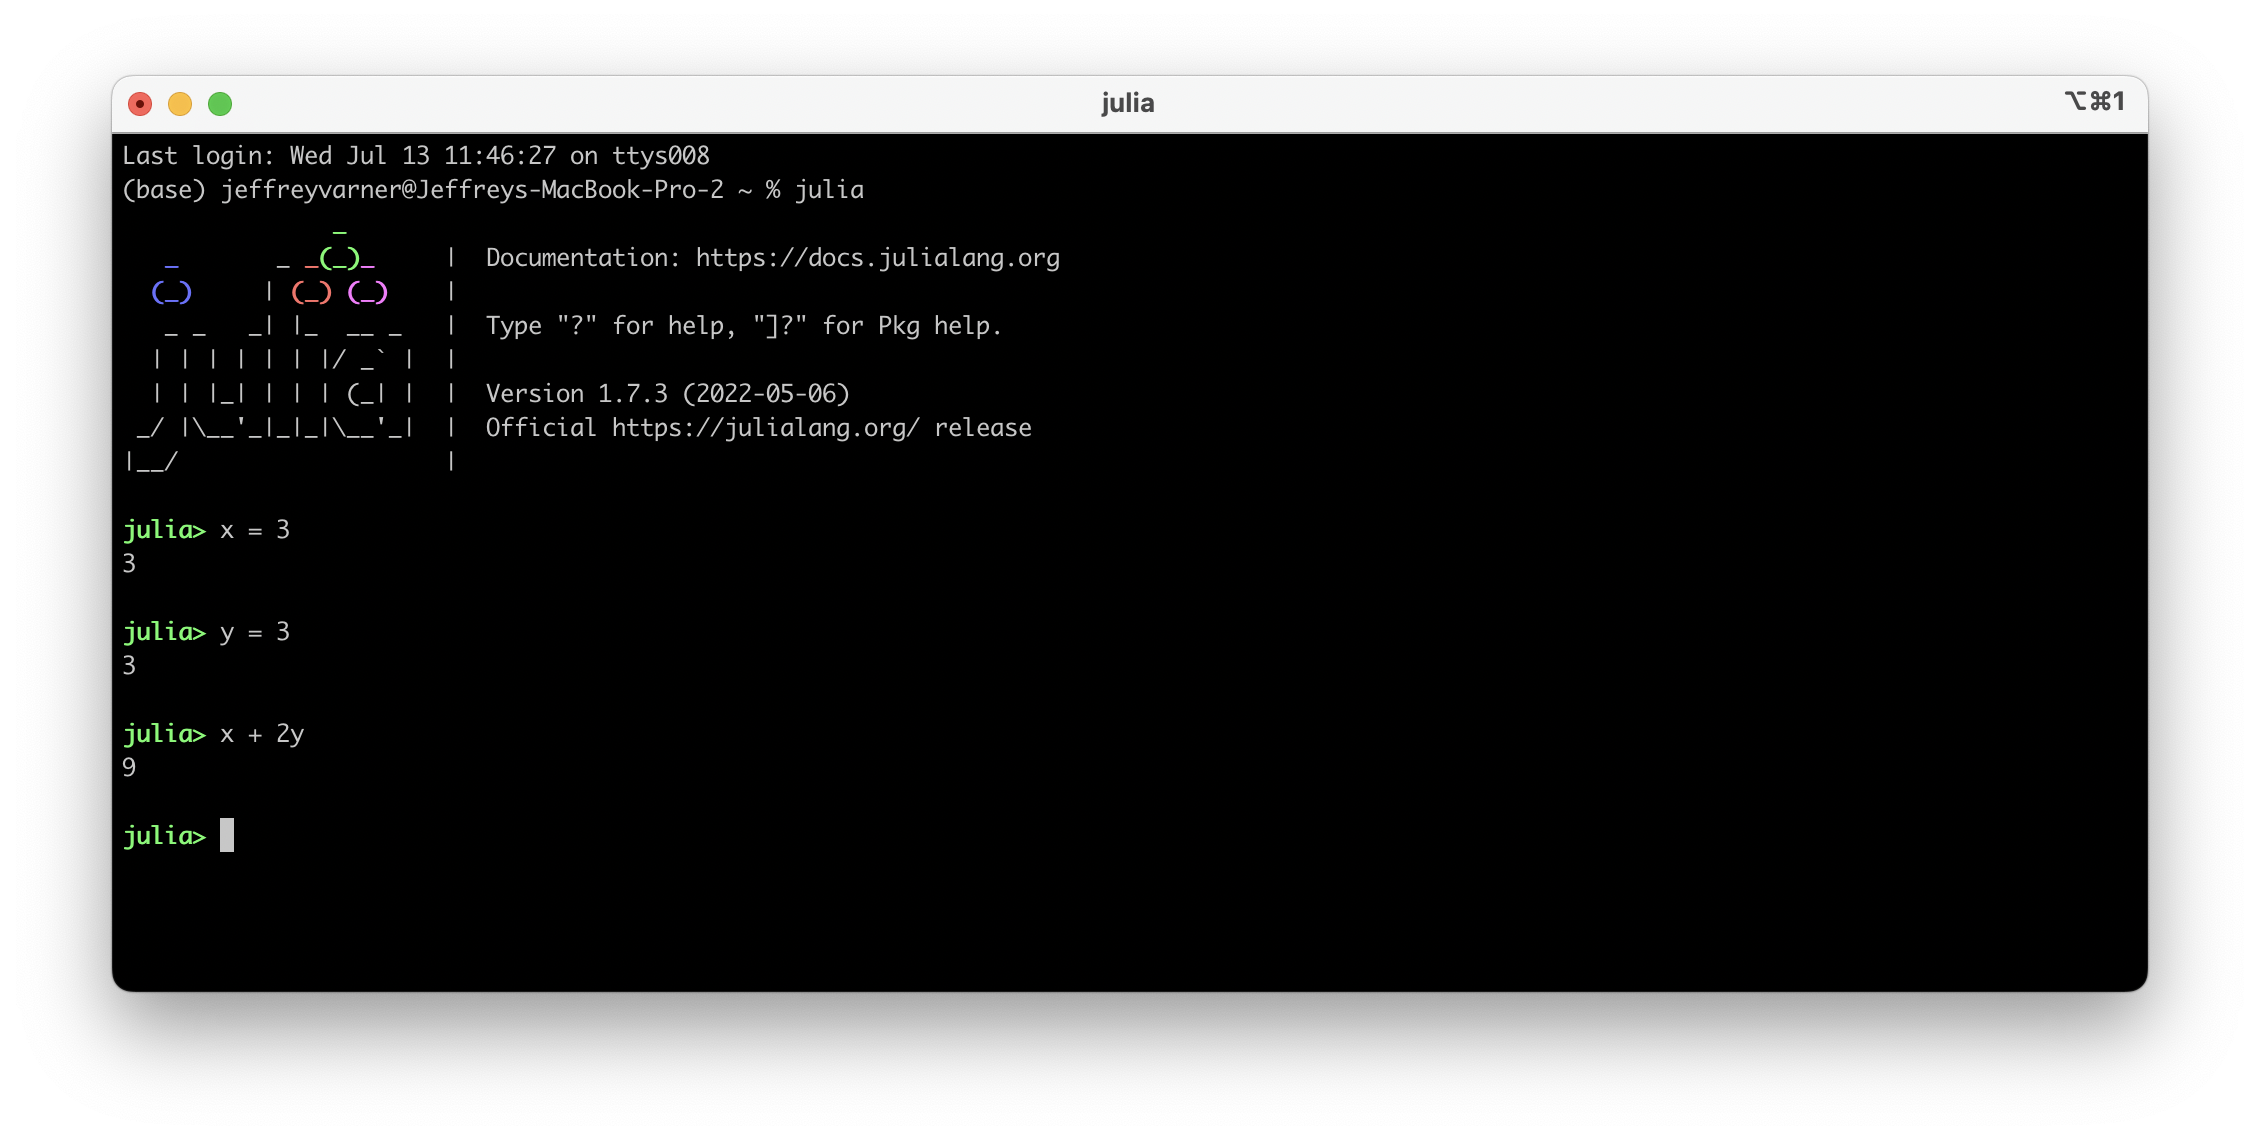Open the docs.julialang.org documentation URL
Image resolution: width=2260 pixels, height=1140 pixels.
tap(878, 258)
